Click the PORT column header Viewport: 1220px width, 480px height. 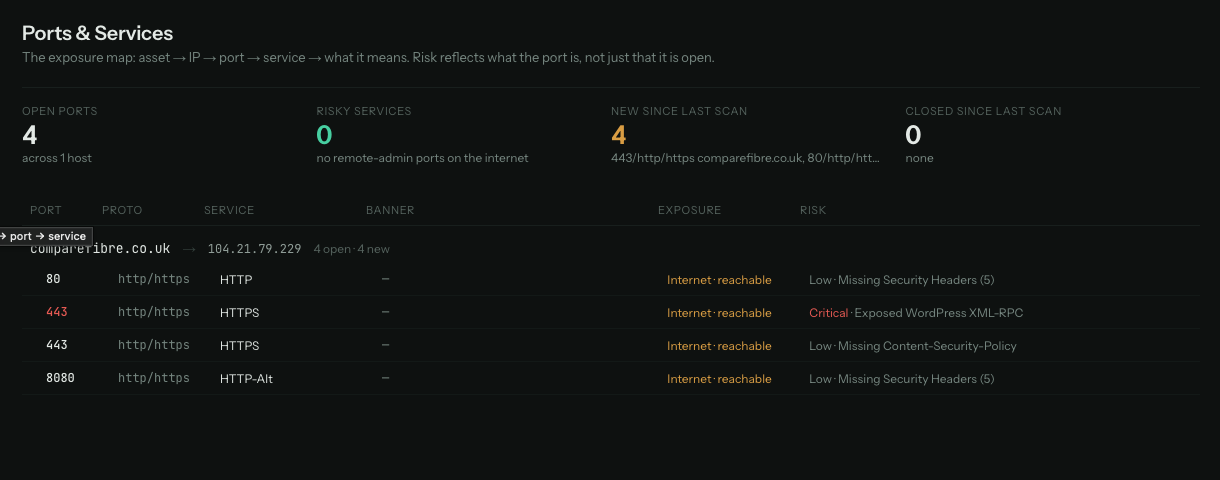coord(46,210)
